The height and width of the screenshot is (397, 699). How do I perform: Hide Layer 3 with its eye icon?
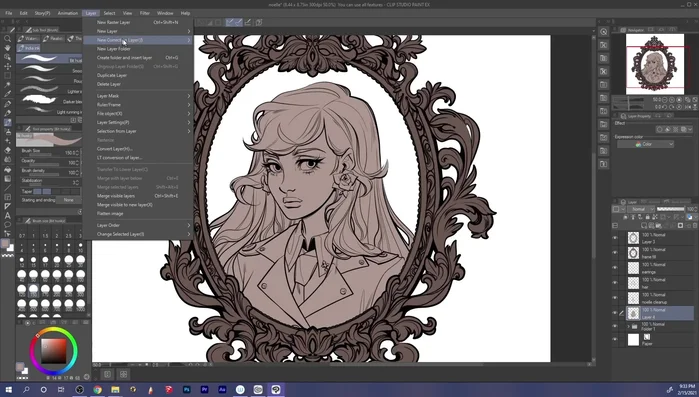[x=615, y=238]
